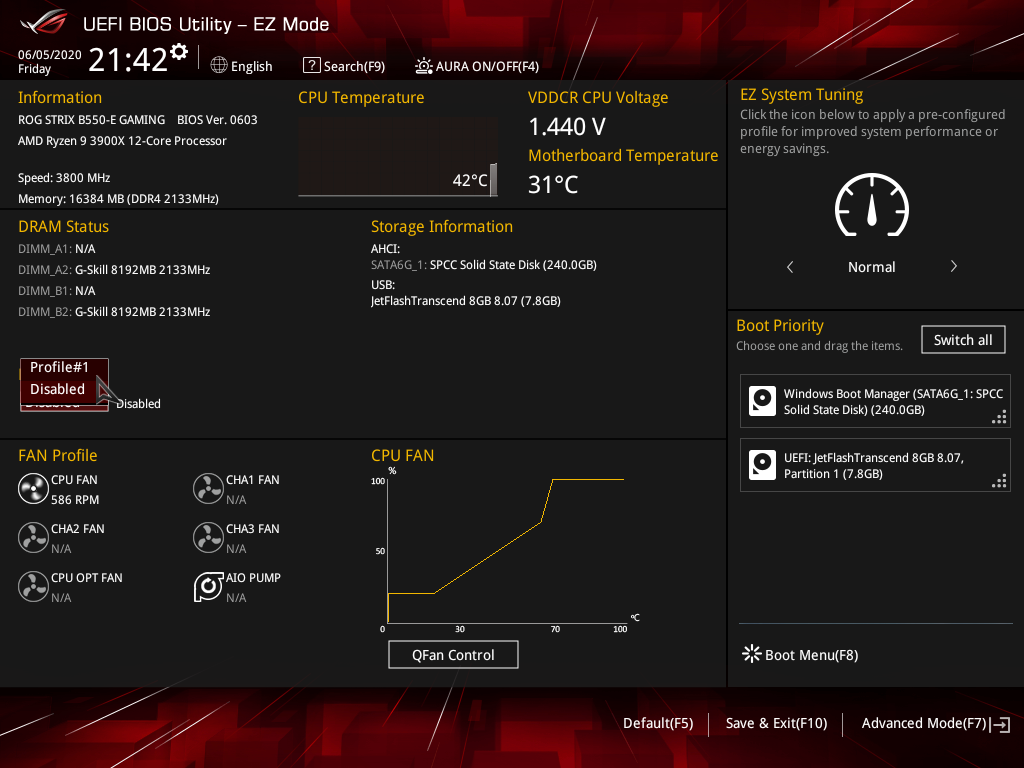Click the Speed: 3800 MHz line
Viewport: 1024px width, 768px height.
coord(64,178)
